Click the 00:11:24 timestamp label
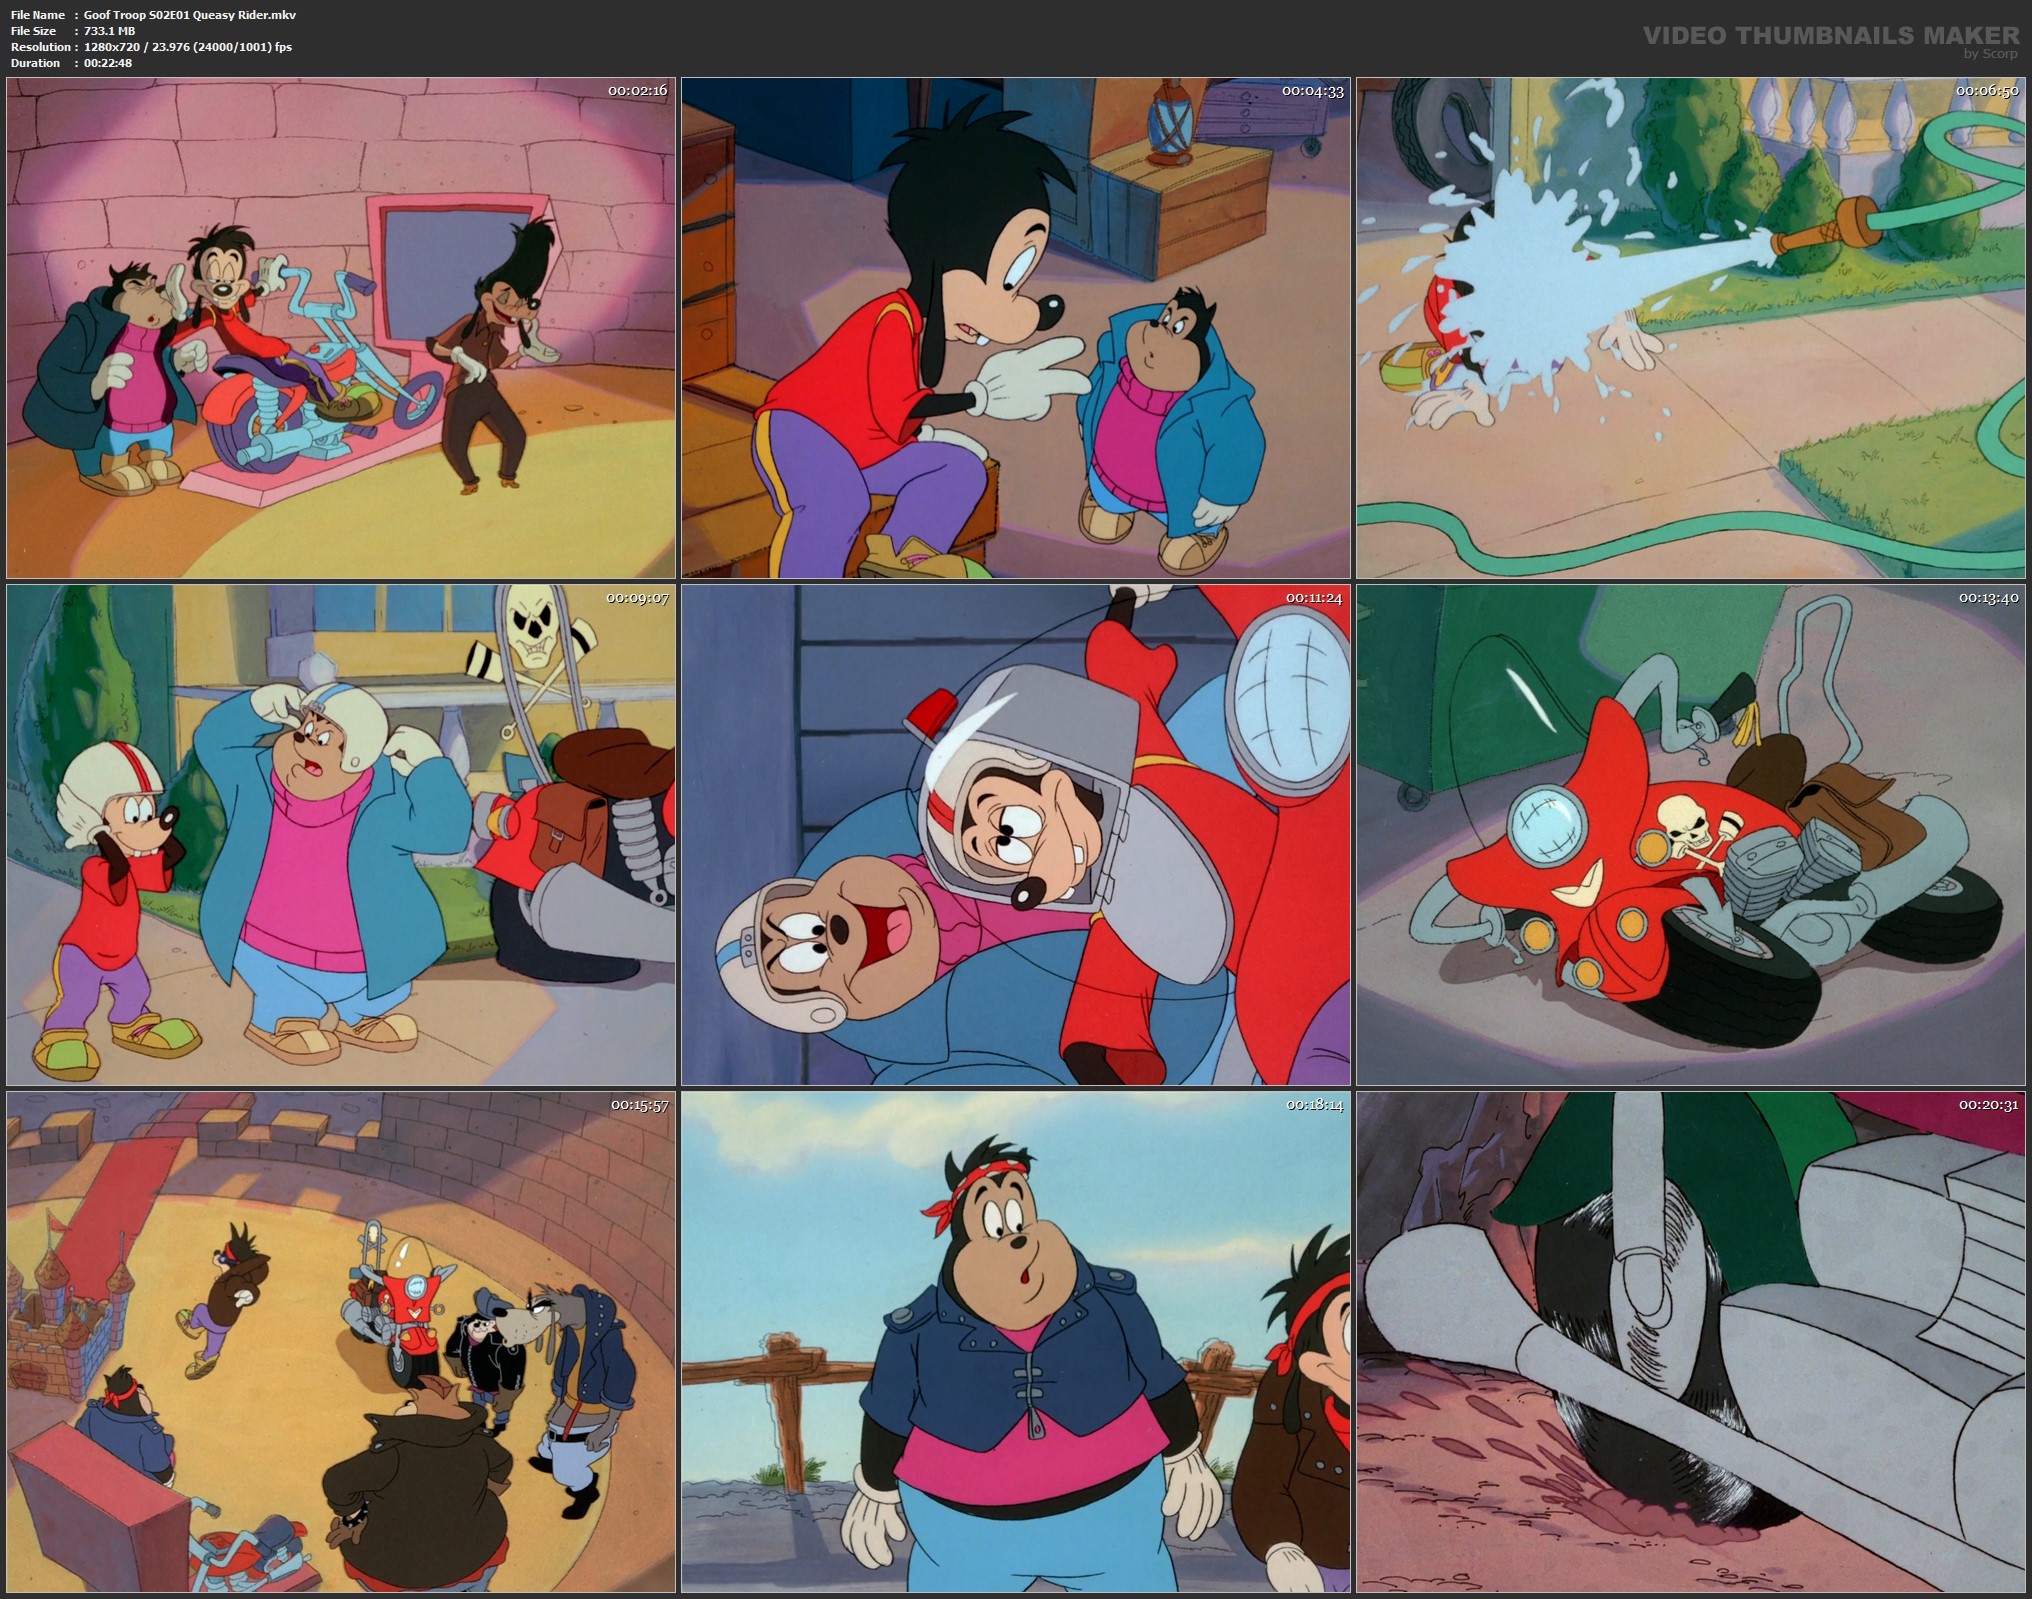2032x1599 pixels. click(x=1313, y=598)
